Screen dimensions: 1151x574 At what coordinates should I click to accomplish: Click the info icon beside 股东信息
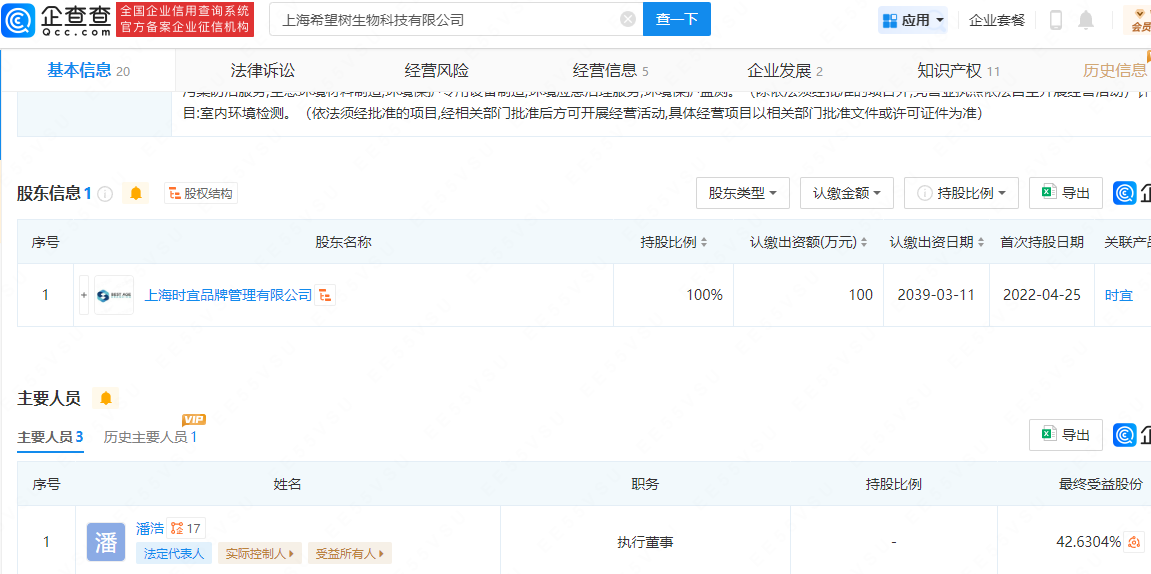[x=105, y=194]
